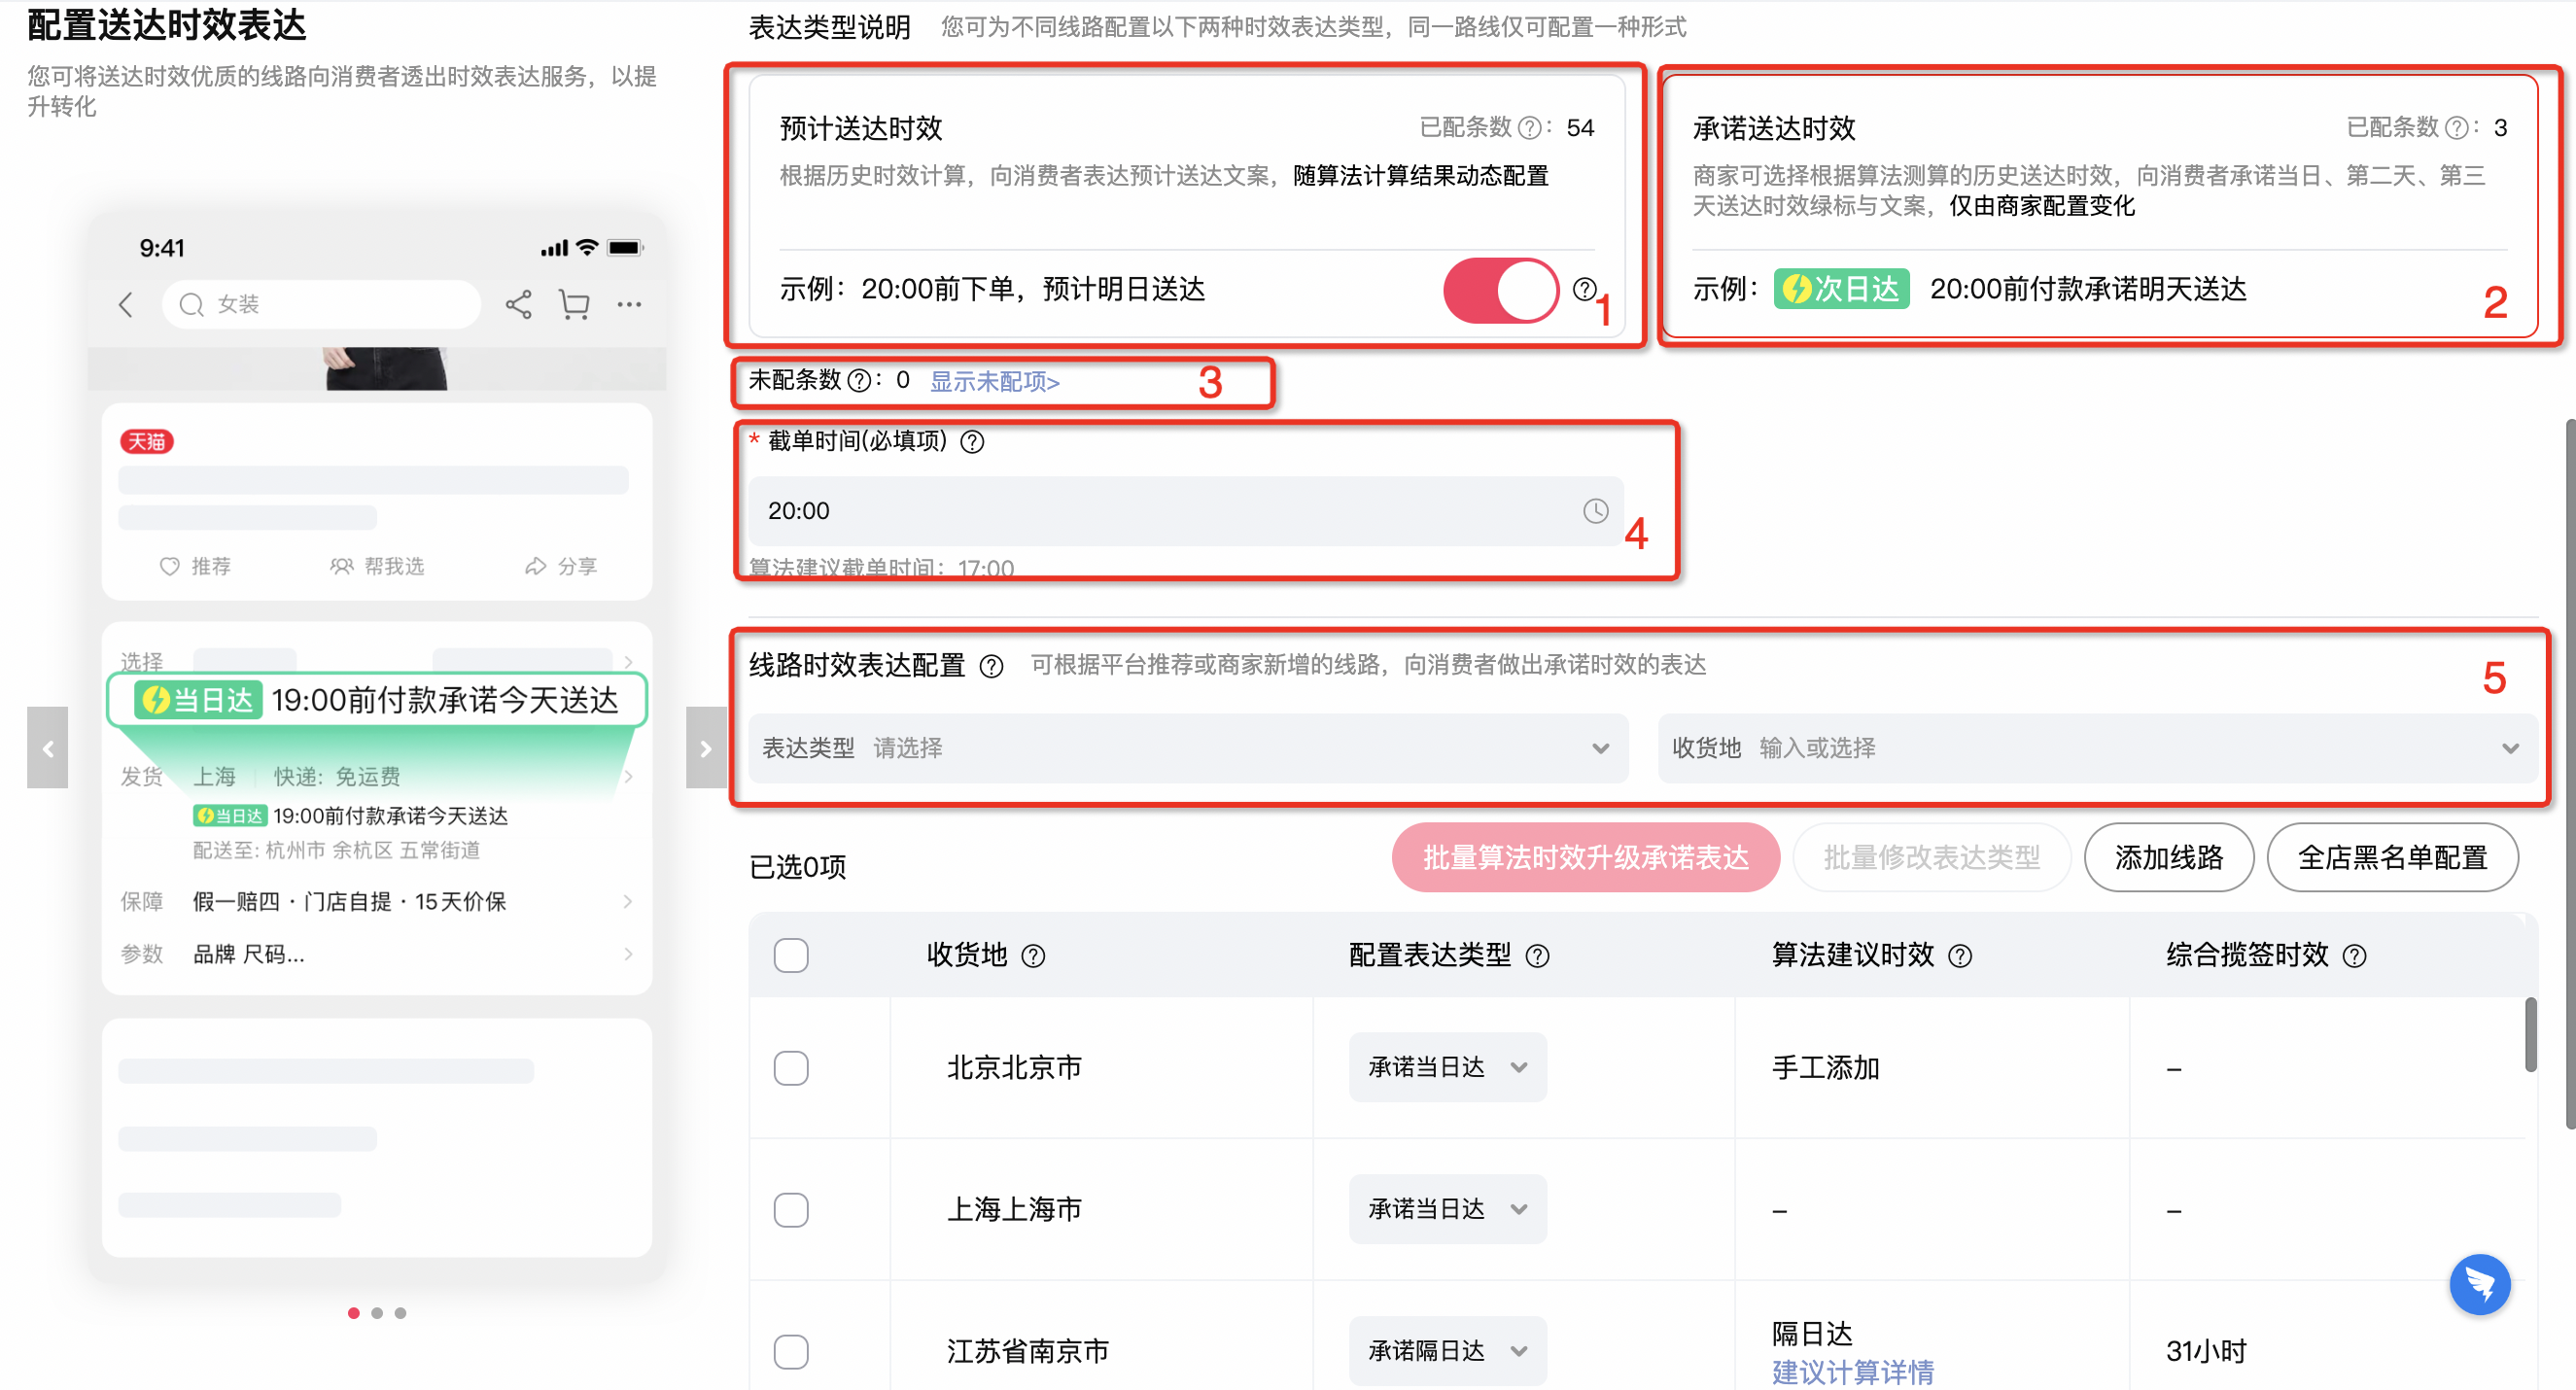Click 批量算法时效升级承诺表达 button
Screen dimensions: 2576x1390
[x=1585, y=858]
